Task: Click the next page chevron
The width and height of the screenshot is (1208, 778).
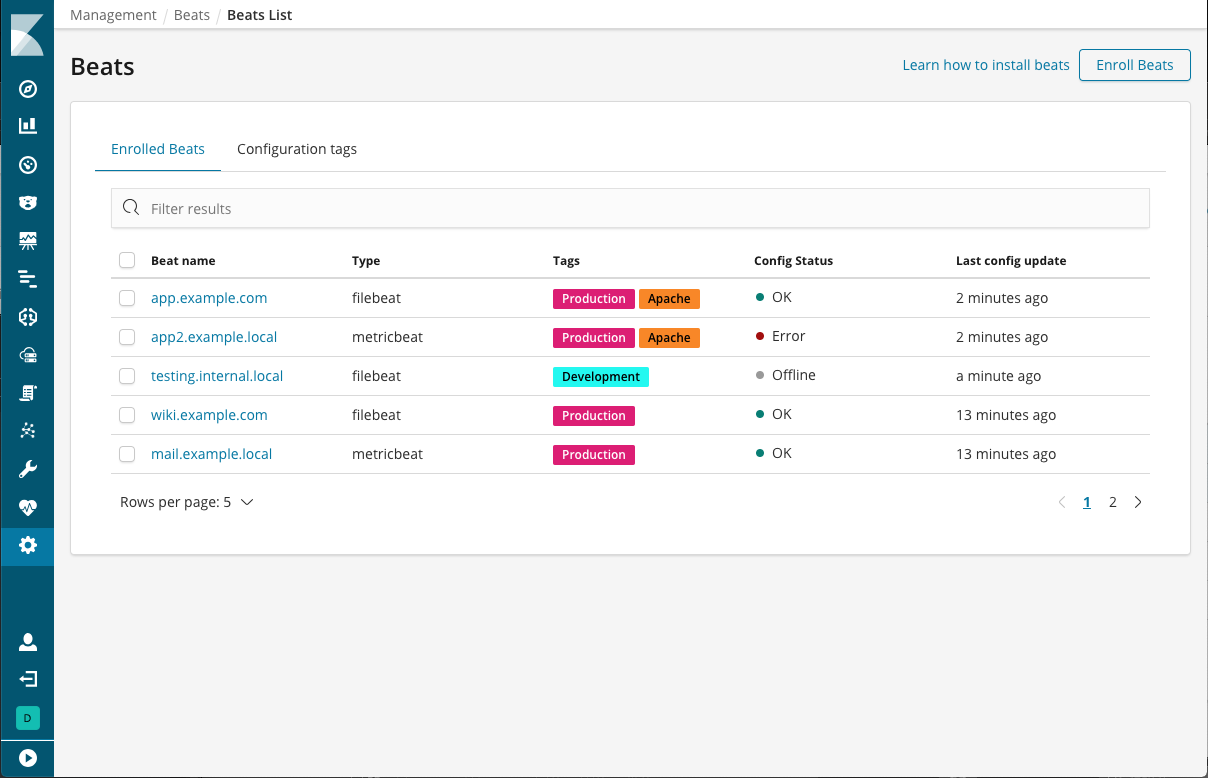Action: click(1138, 502)
